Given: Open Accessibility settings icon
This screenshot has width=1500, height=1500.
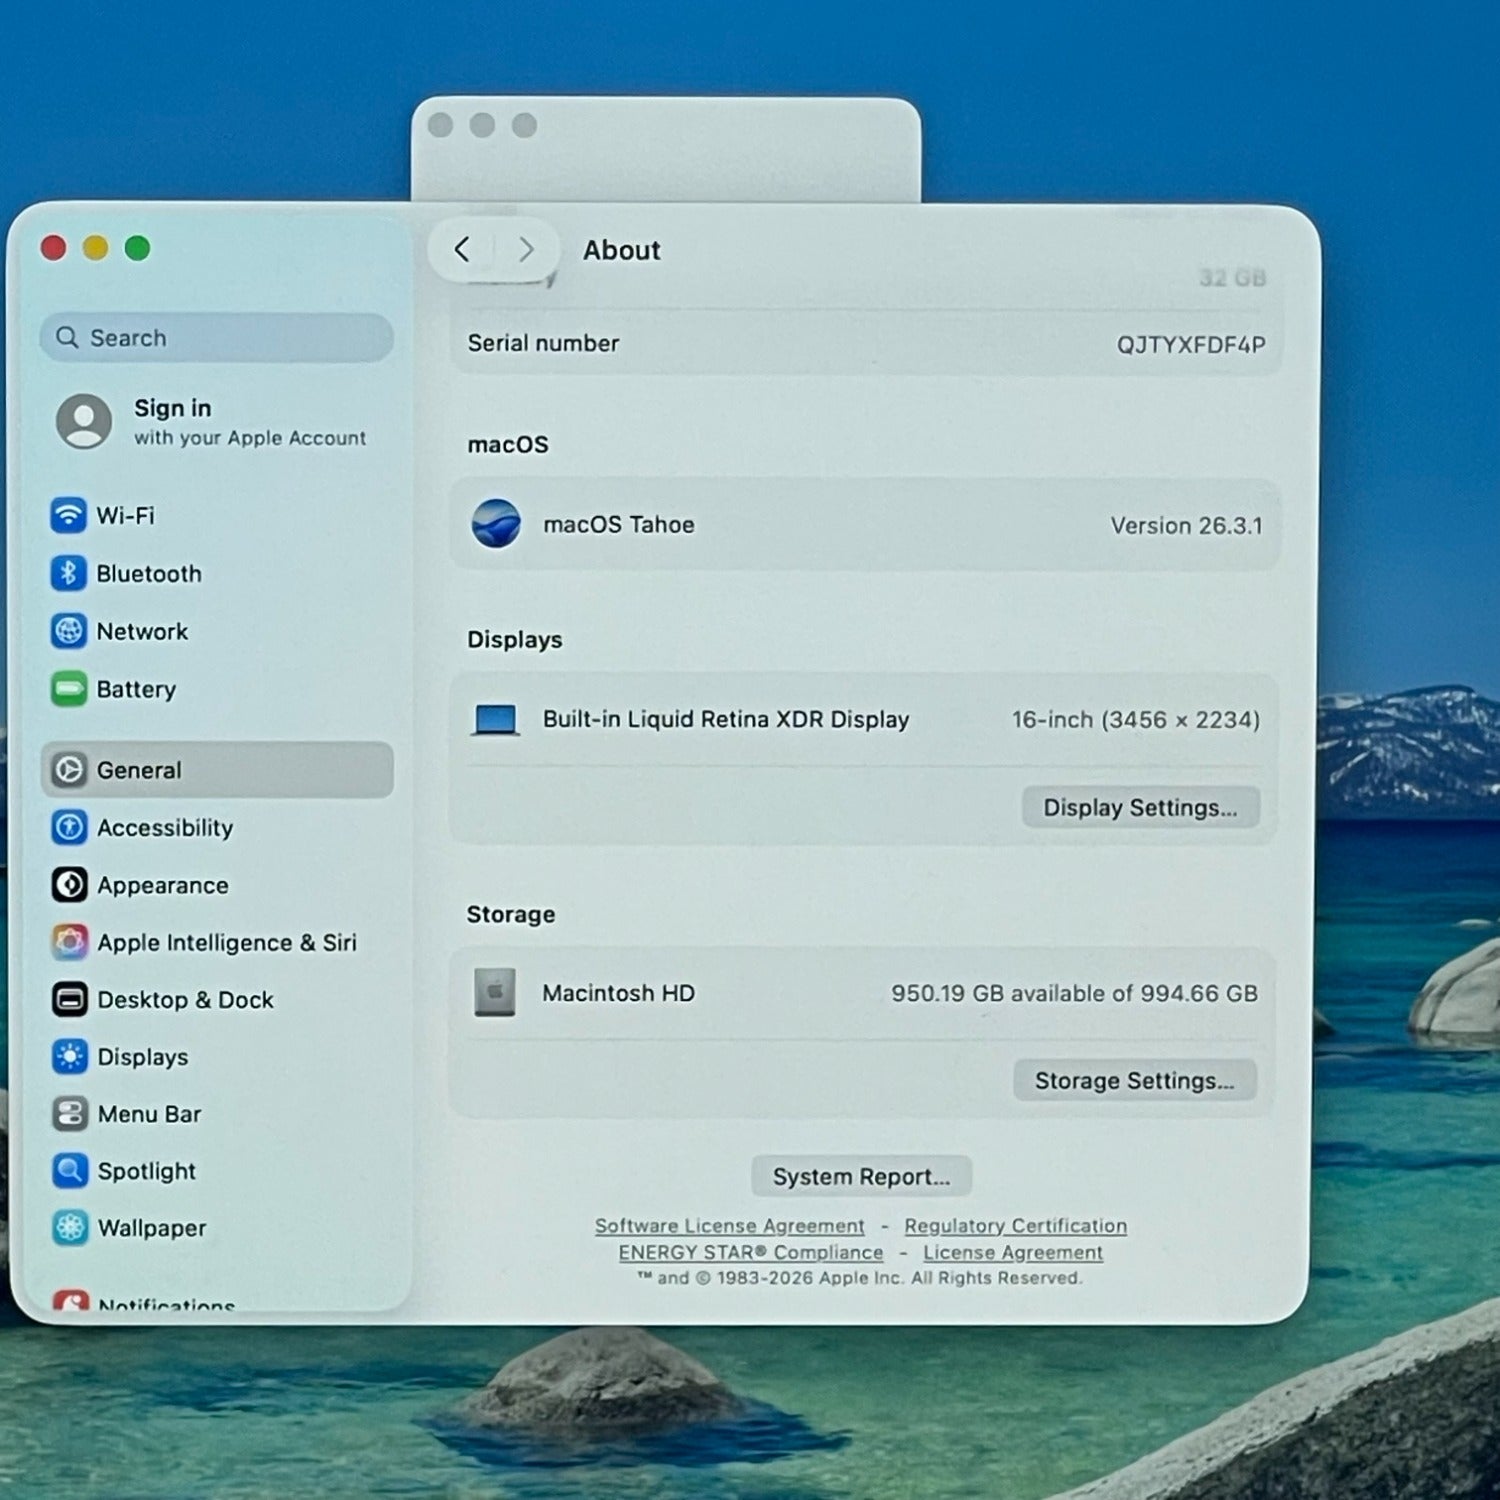Looking at the screenshot, I should [69, 827].
